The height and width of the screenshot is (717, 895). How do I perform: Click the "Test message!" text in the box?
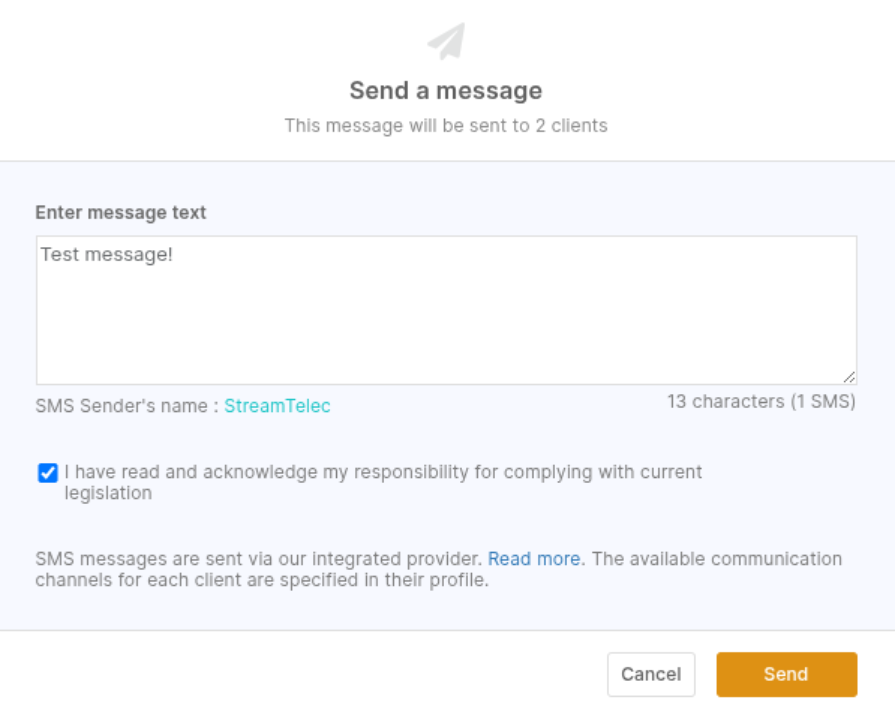point(107,255)
